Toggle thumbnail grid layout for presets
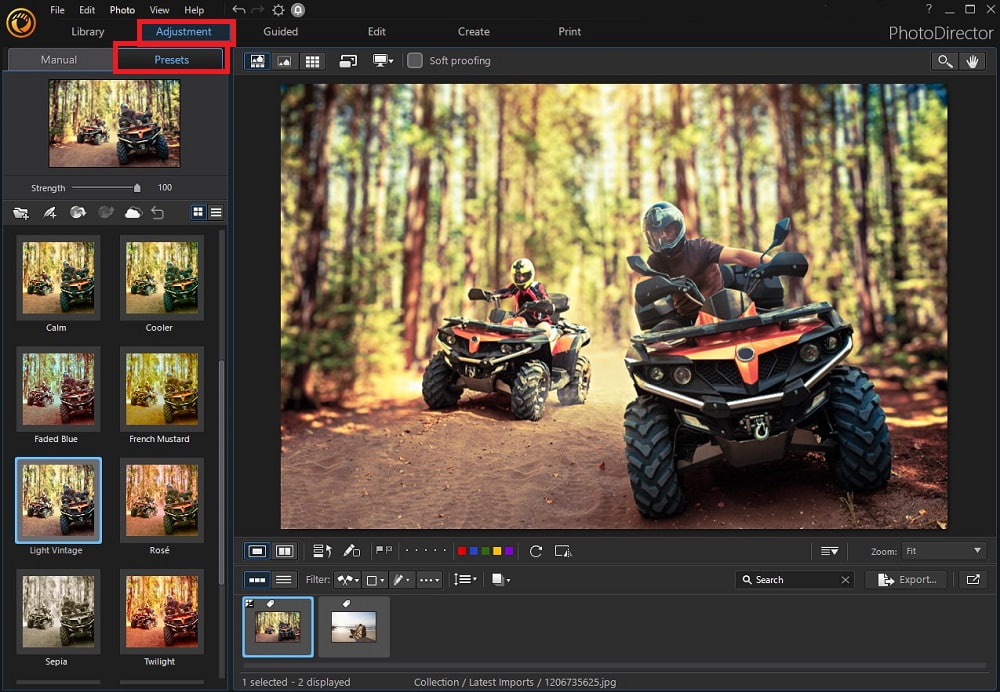The image size is (1000, 692). [198, 212]
